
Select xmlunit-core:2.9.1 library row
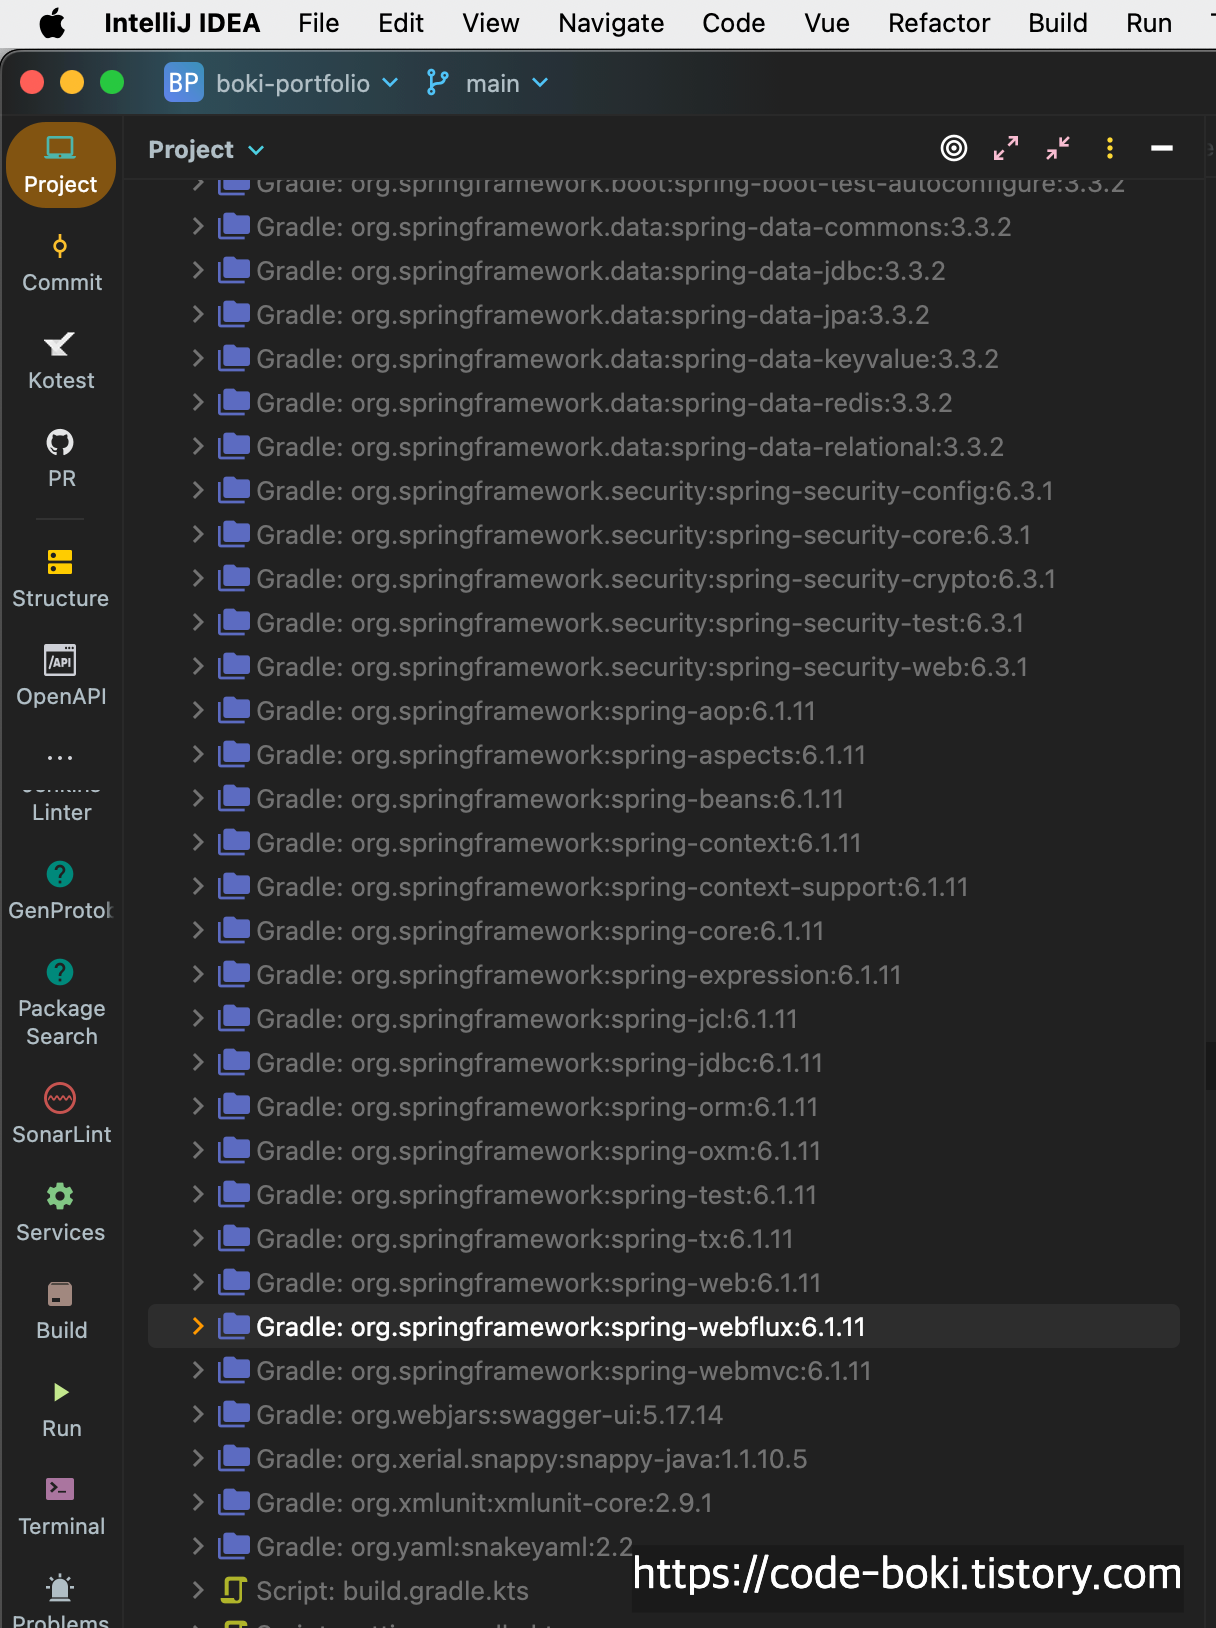tap(664, 1503)
